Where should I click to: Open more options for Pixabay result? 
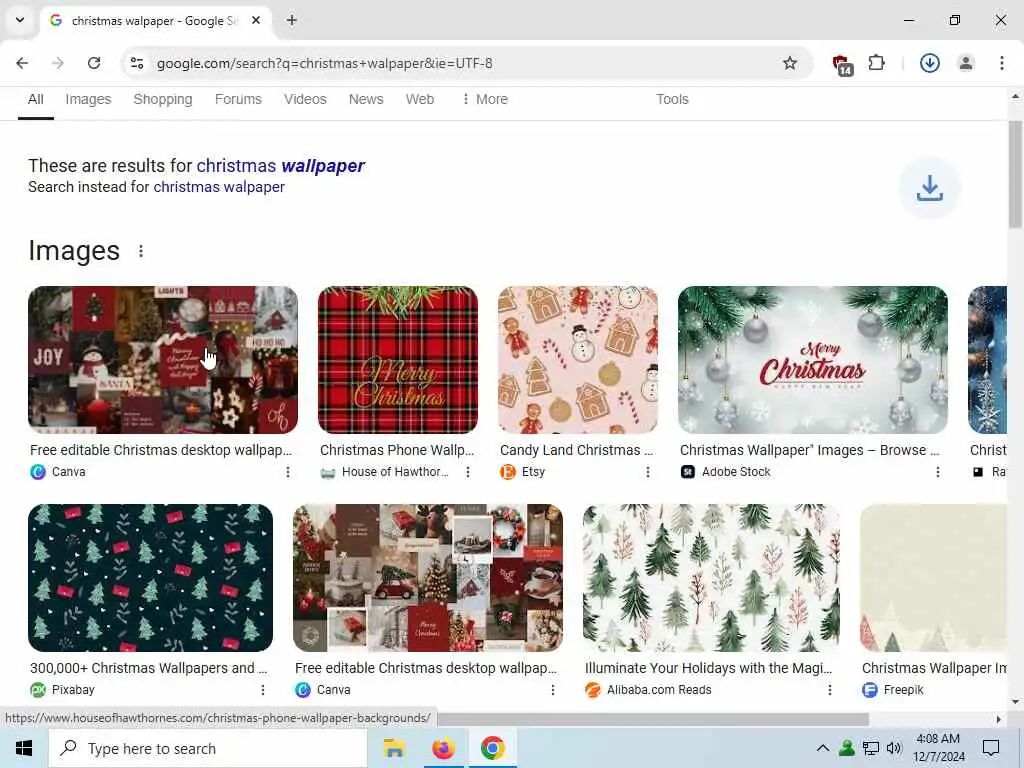(x=263, y=690)
